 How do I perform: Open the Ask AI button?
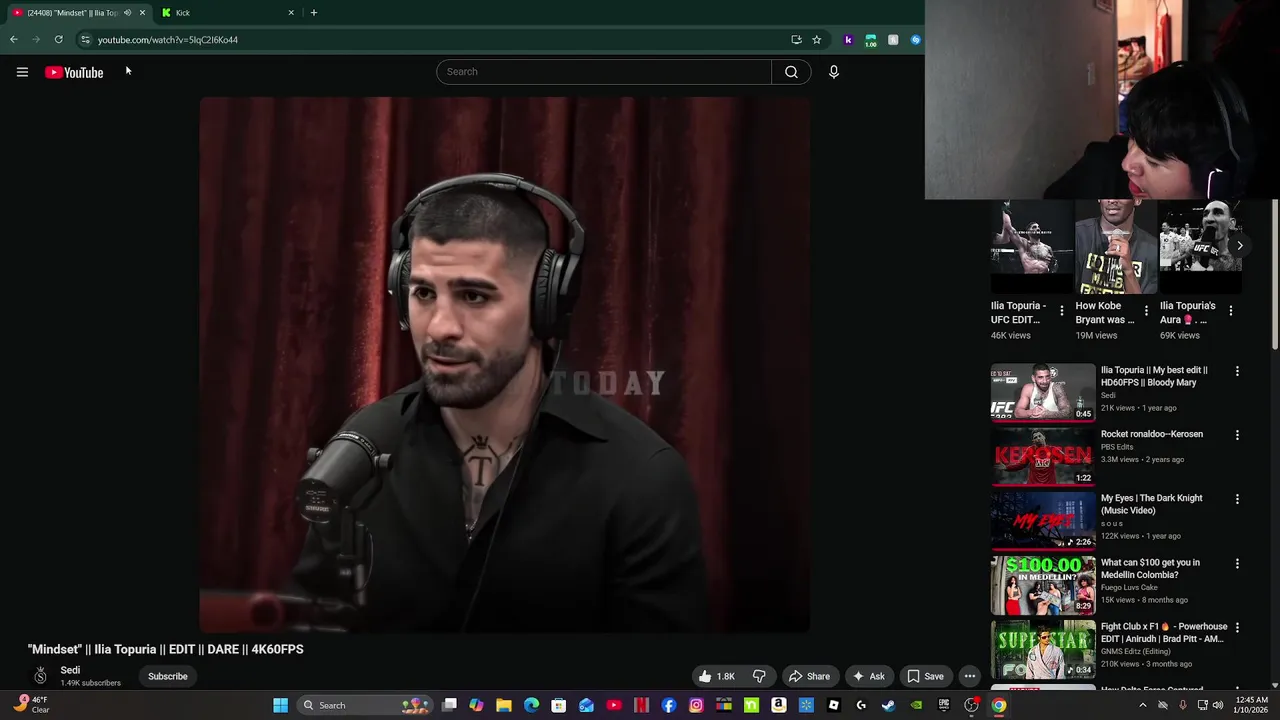coord(868,677)
